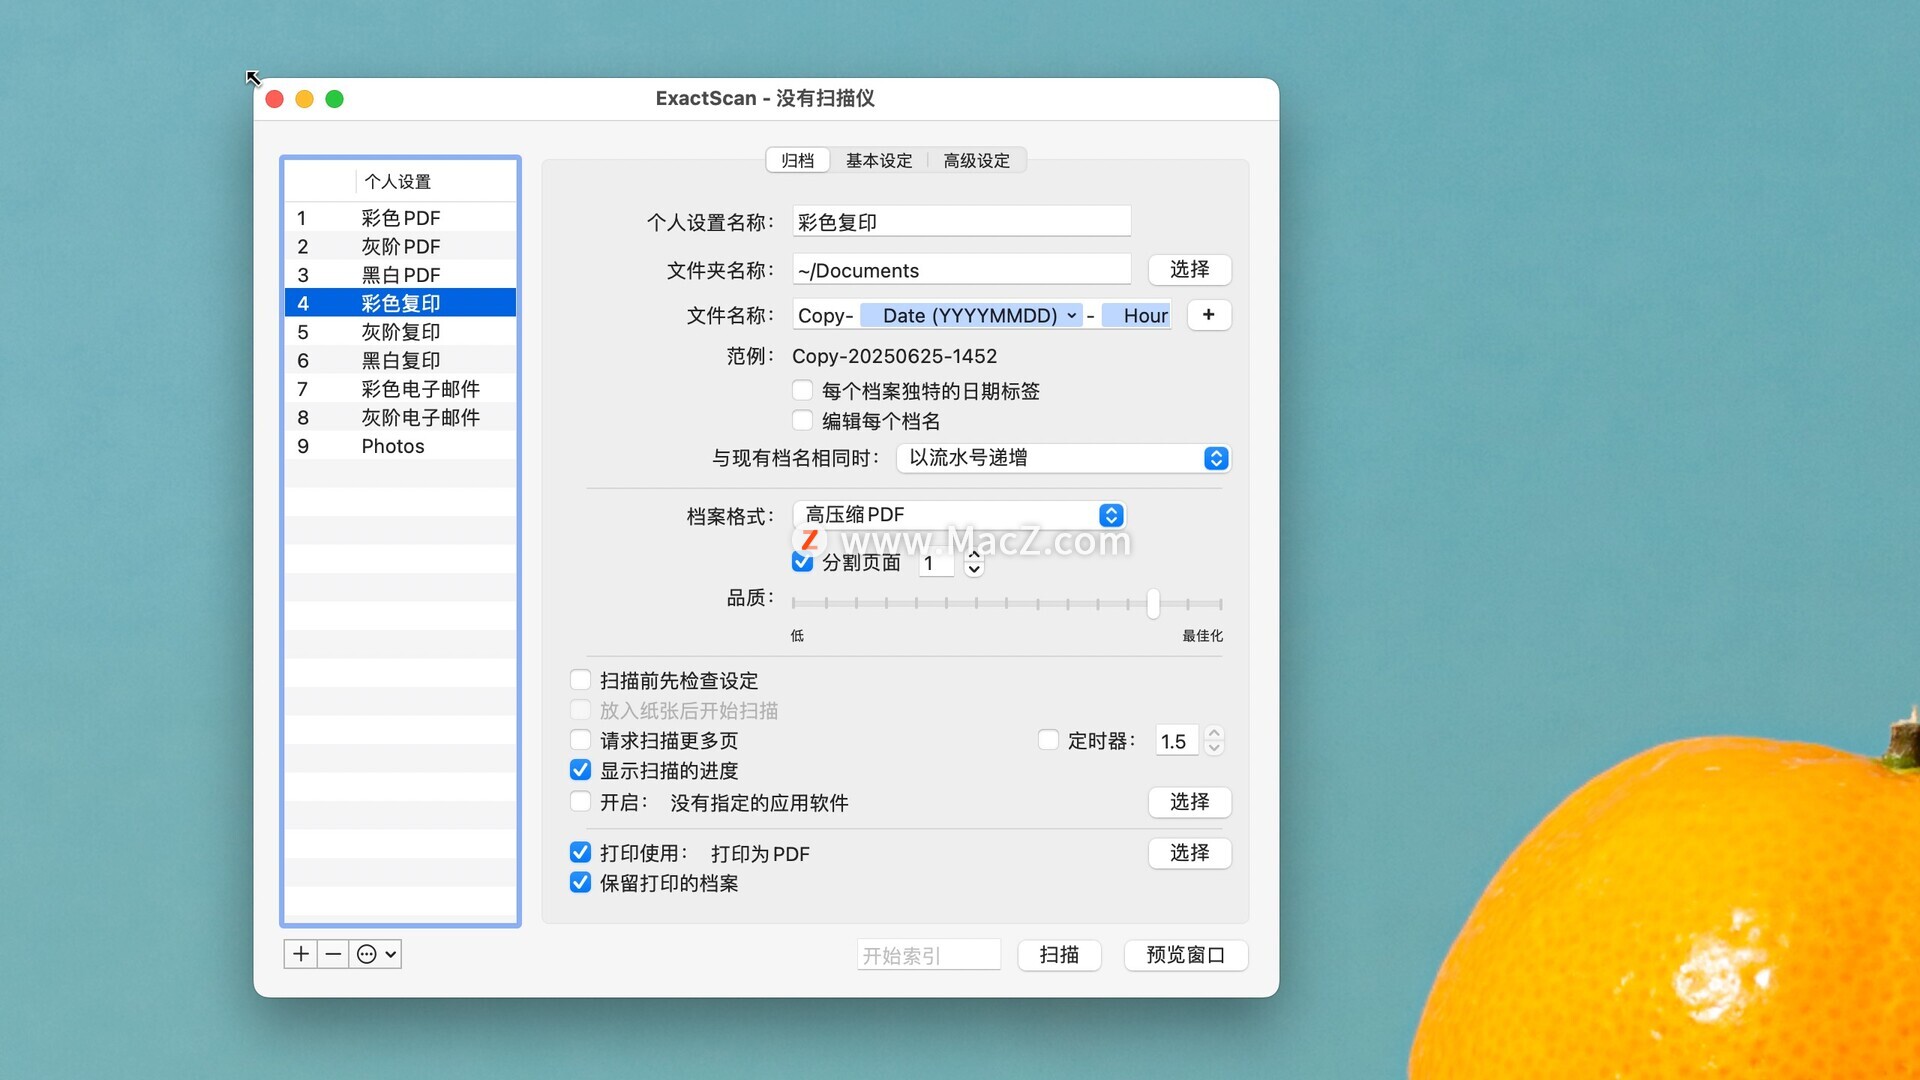The height and width of the screenshot is (1080, 1920).
Task: Select the 灰阶 PDF profile
Action: click(x=400, y=246)
